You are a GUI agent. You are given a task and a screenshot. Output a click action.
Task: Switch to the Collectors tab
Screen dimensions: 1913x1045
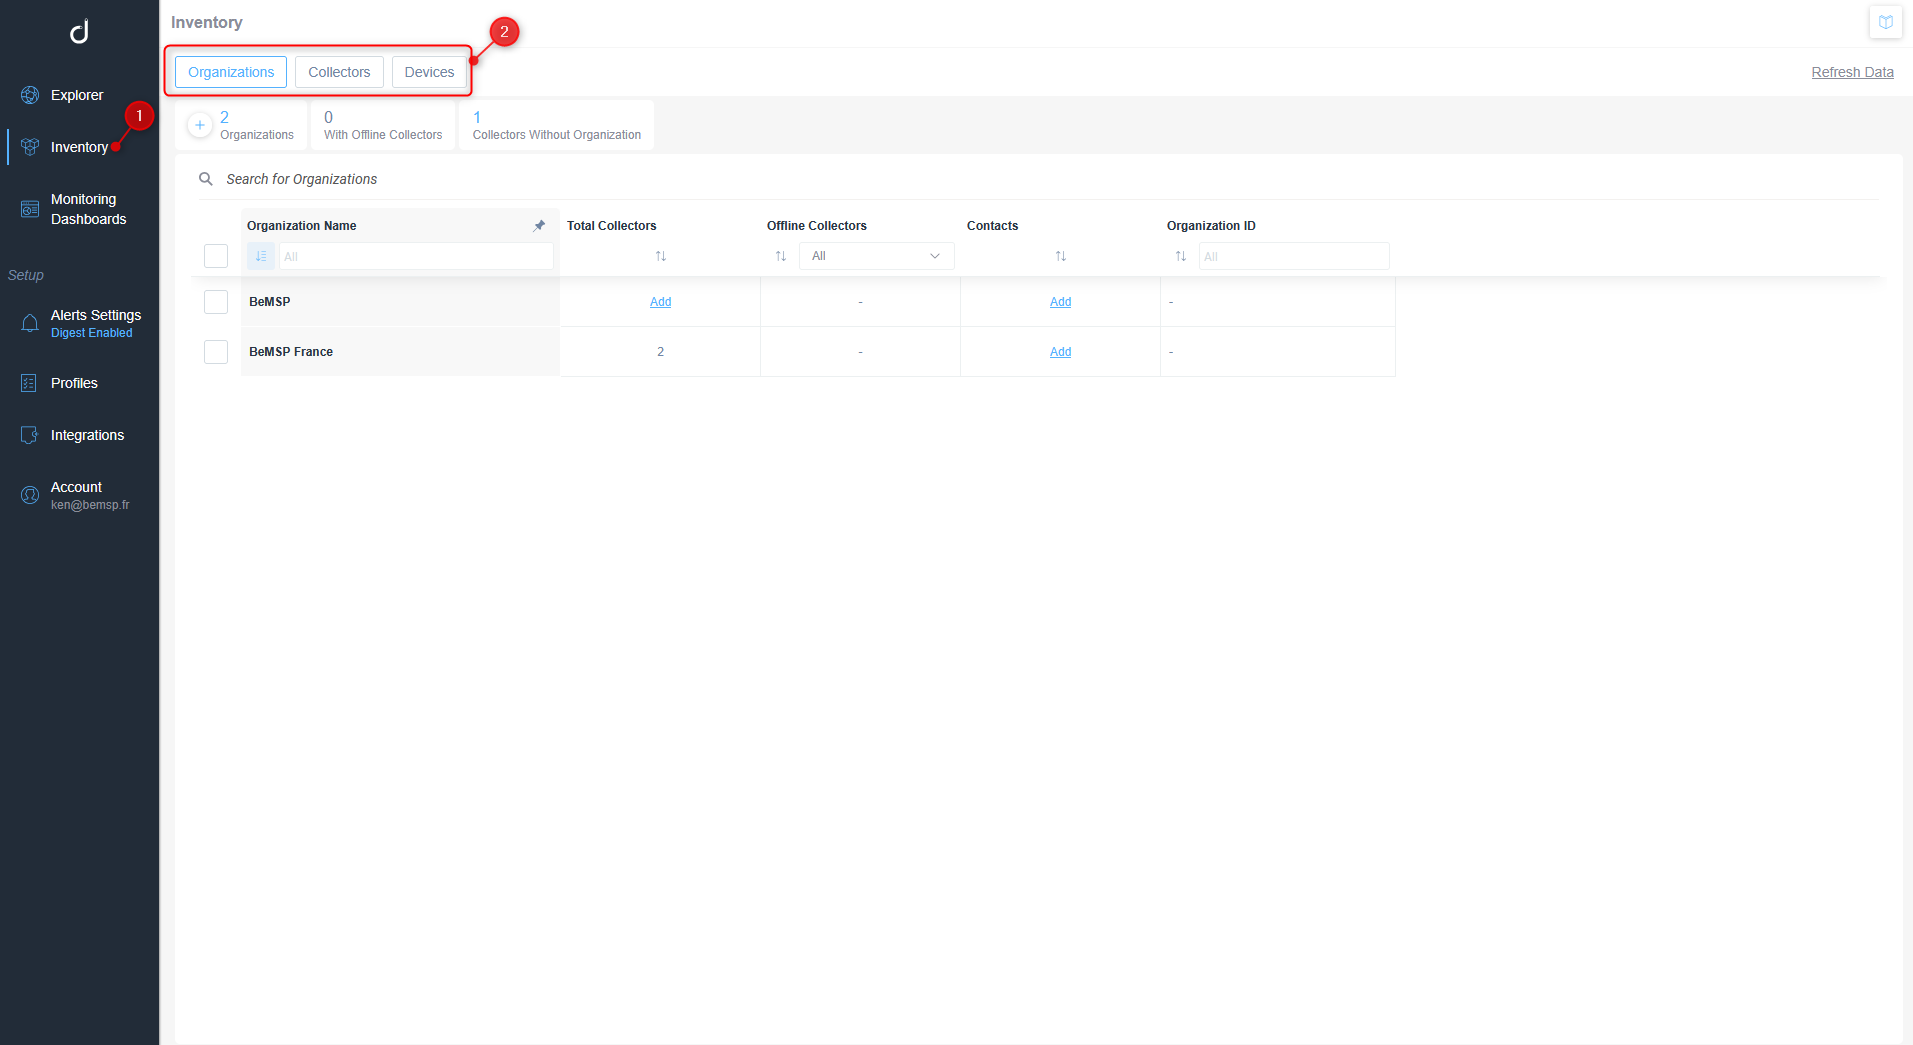[x=339, y=72]
